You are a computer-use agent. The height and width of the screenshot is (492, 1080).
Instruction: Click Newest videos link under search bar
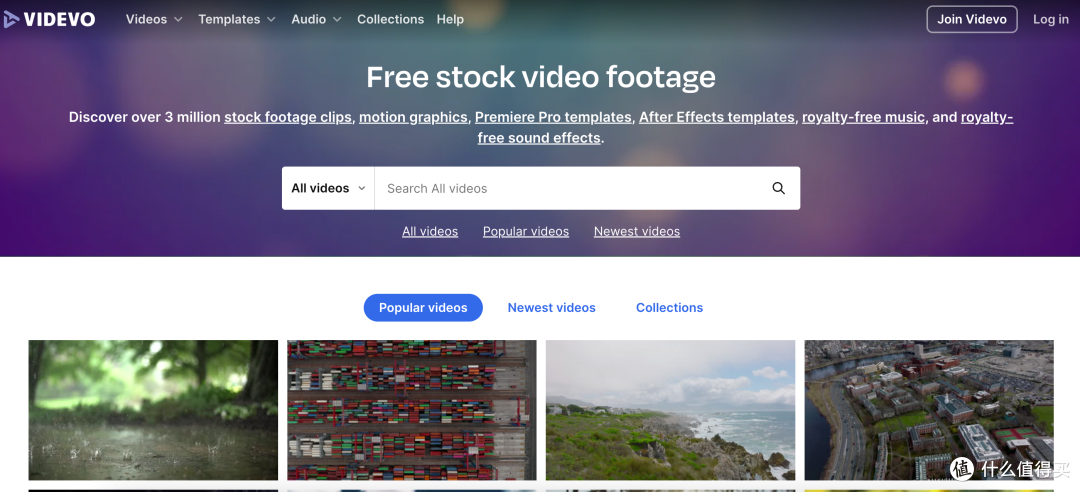pyautogui.click(x=636, y=232)
